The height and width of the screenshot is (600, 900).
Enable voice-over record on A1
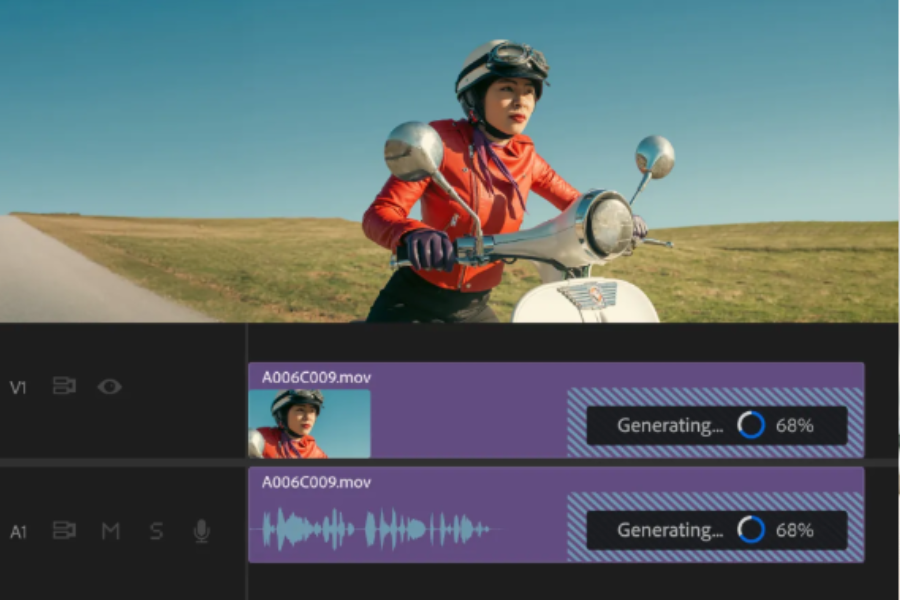tap(201, 532)
